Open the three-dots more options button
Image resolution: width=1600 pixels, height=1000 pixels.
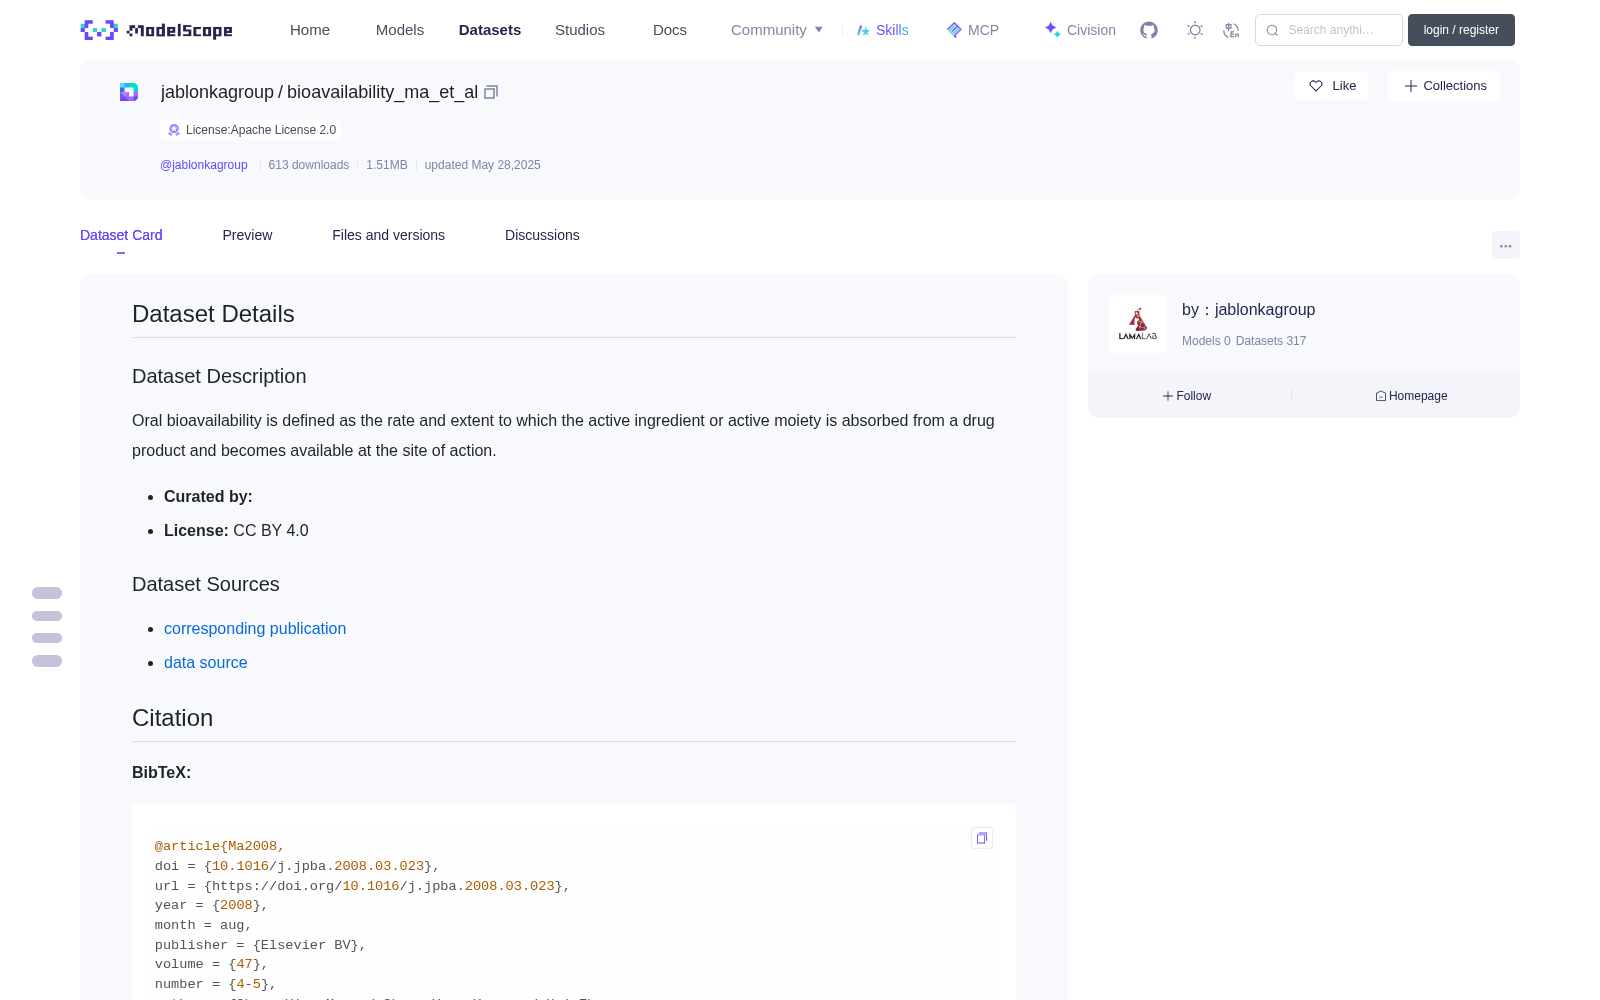point(1505,245)
